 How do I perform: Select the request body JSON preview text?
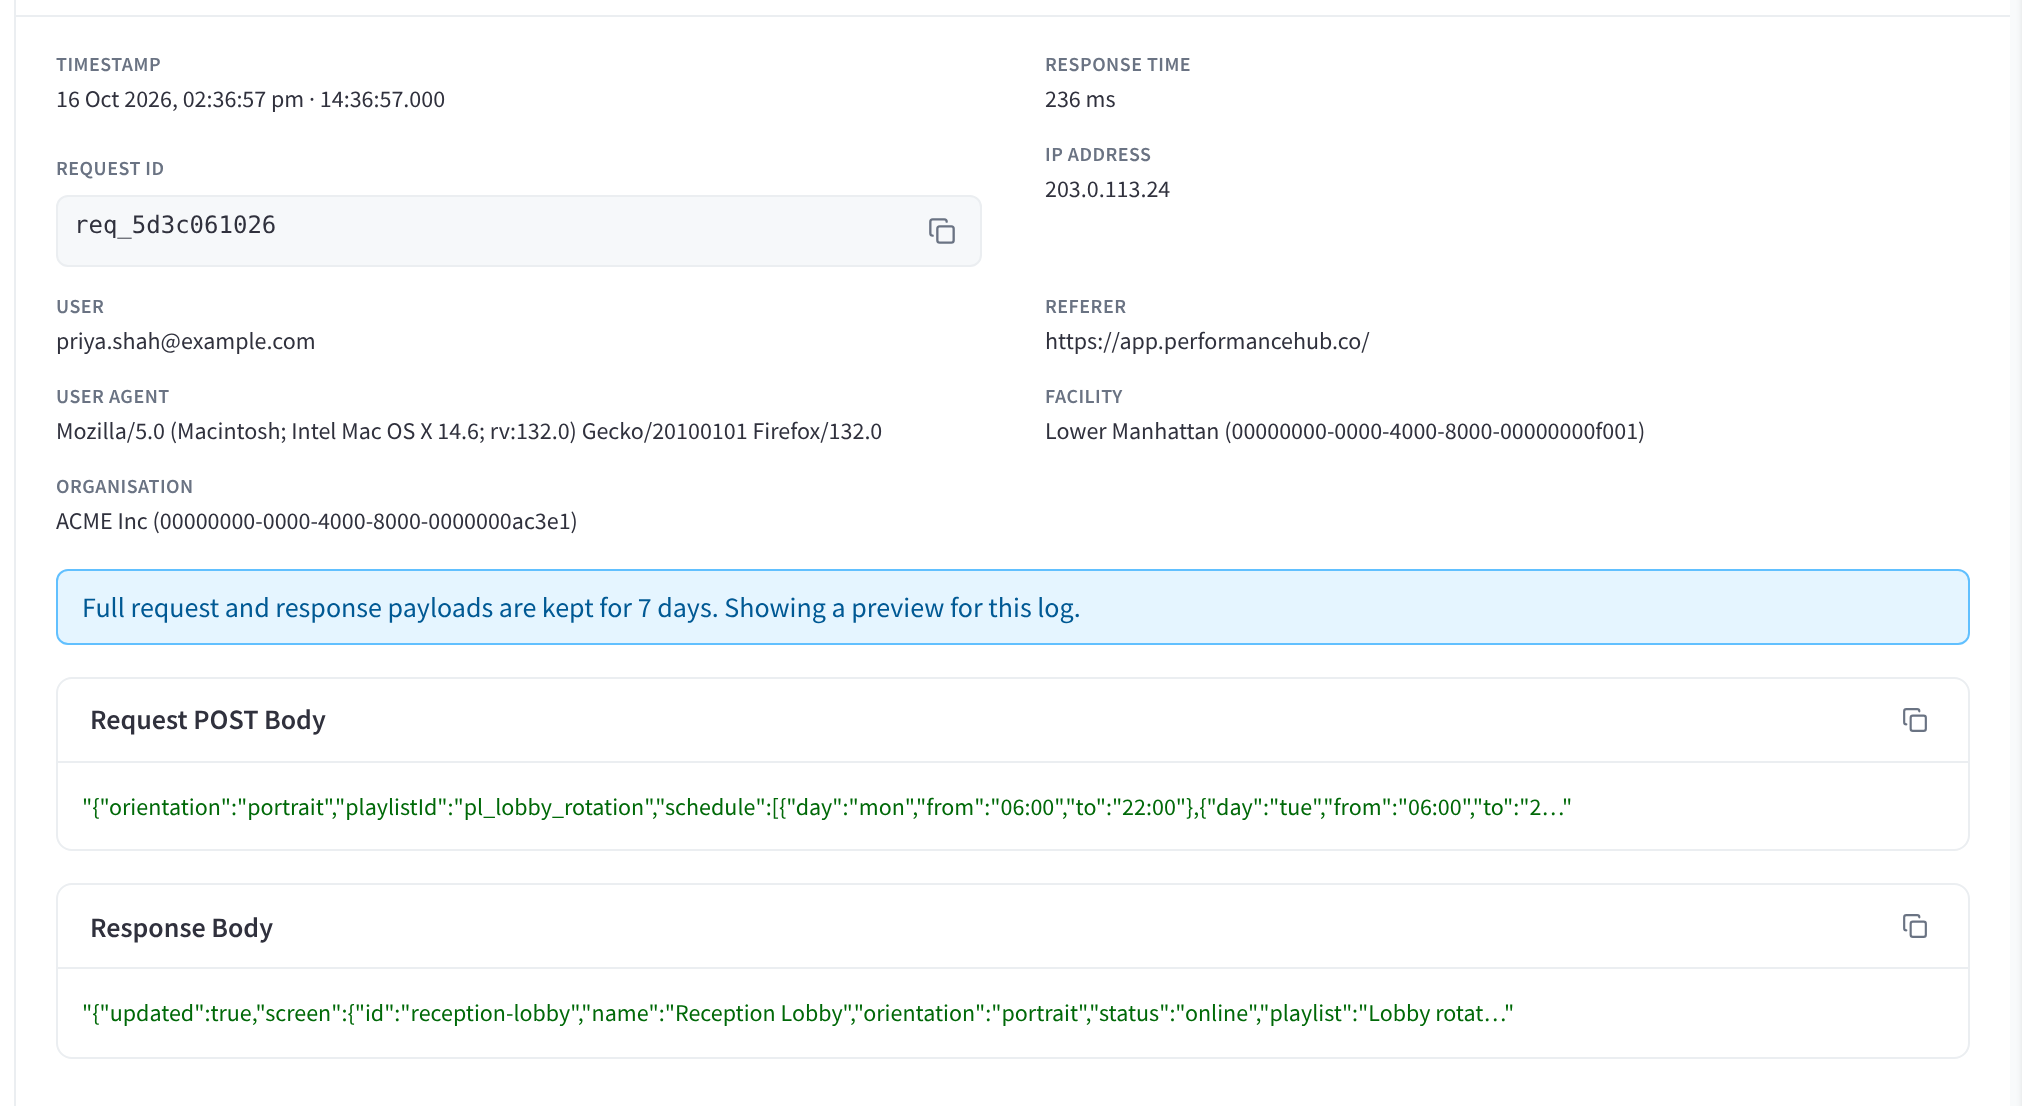pos(826,807)
